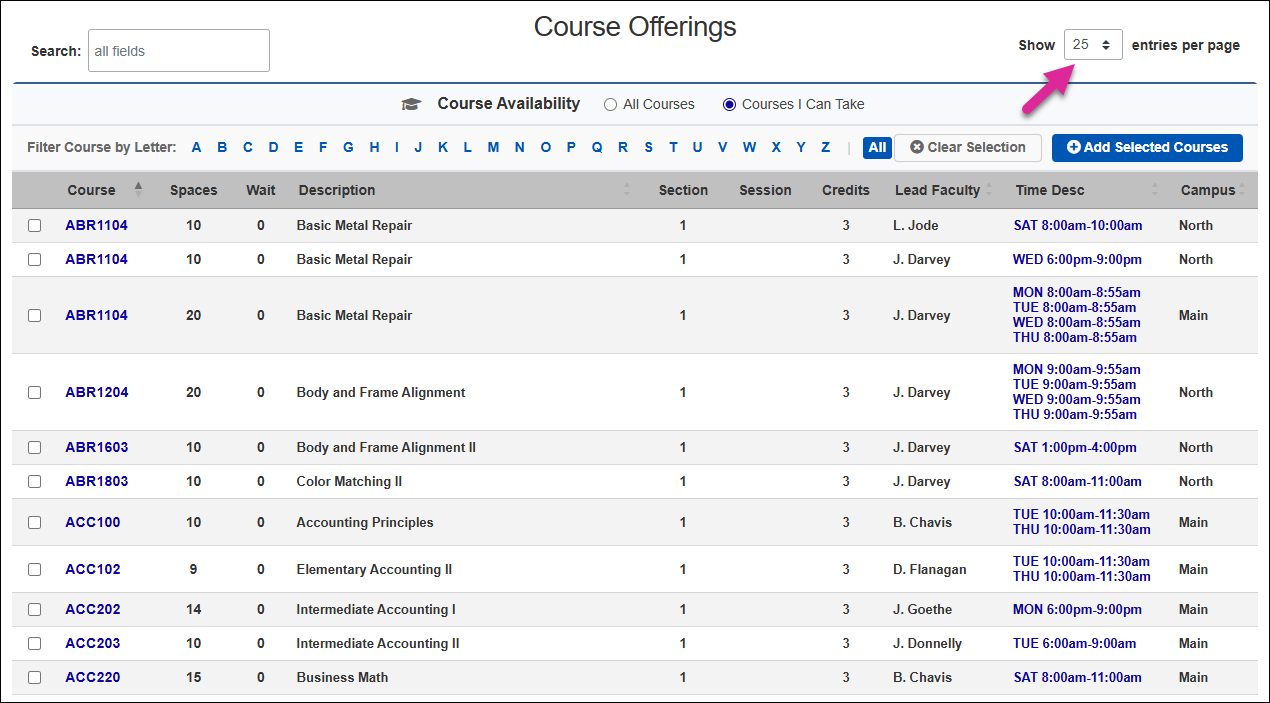The width and height of the screenshot is (1270, 703).
Task: Click the graduation cap Course Availability icon
Action: pyautogui.click(x=411, y=104)
